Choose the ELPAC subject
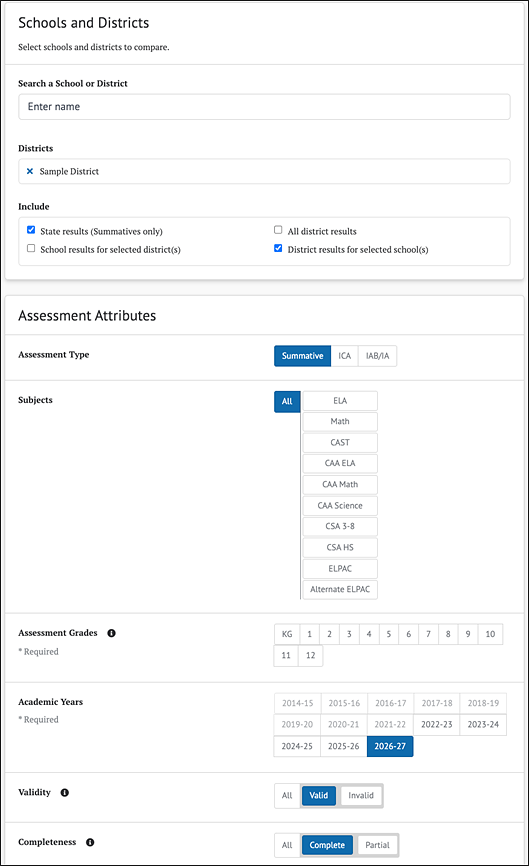The height and width of the screenshot is (866, 529). click(x=340, y=568)
